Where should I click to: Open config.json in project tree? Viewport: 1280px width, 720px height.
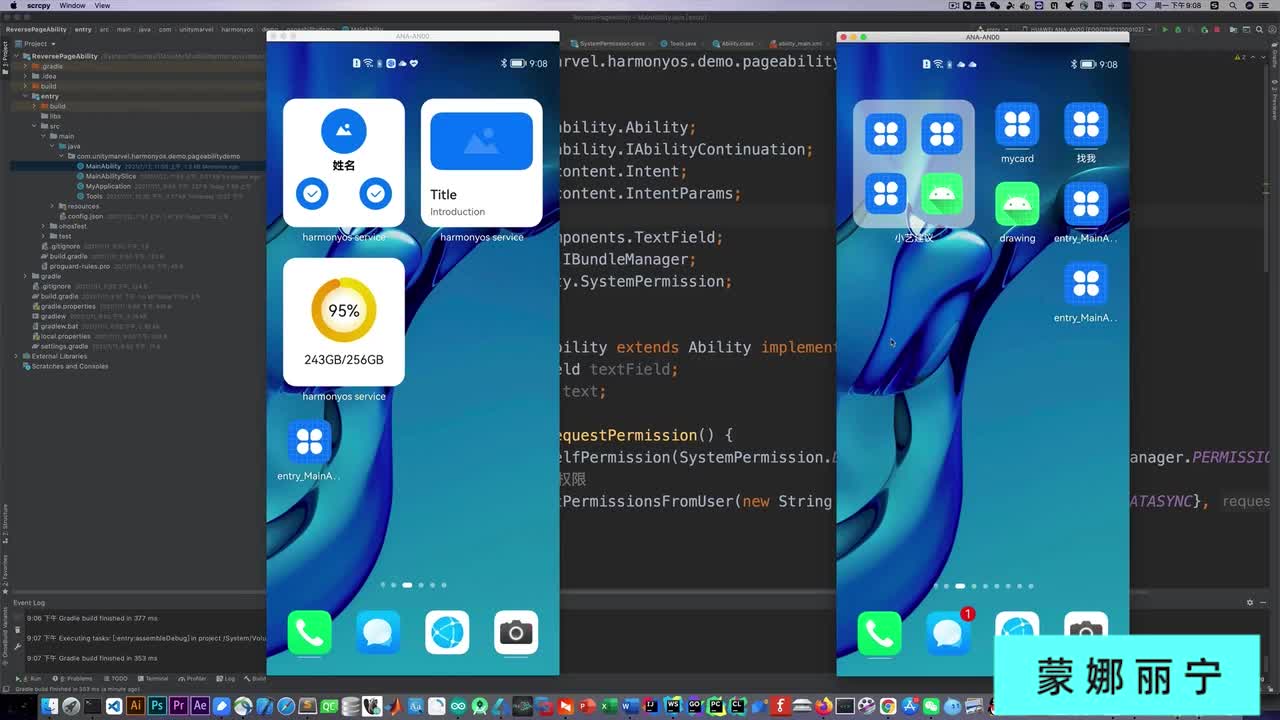pyautogui.click(x=85, y=216)
